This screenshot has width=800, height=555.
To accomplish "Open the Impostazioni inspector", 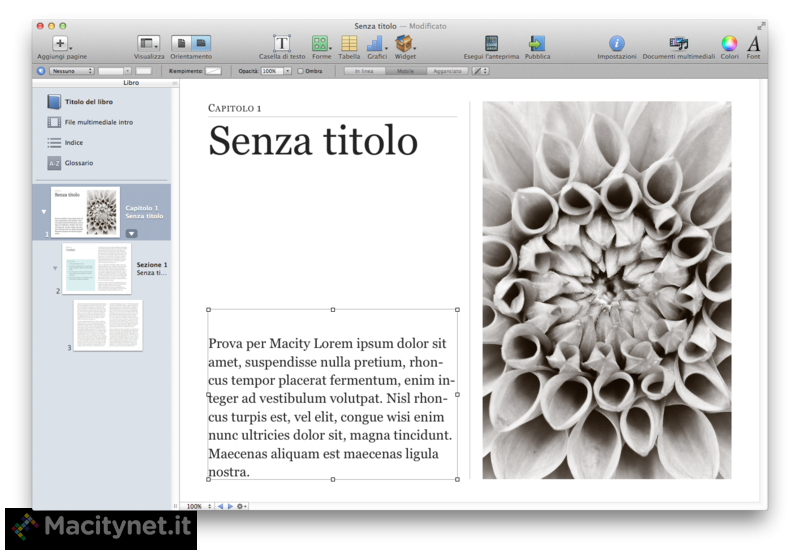I will 617,43.
